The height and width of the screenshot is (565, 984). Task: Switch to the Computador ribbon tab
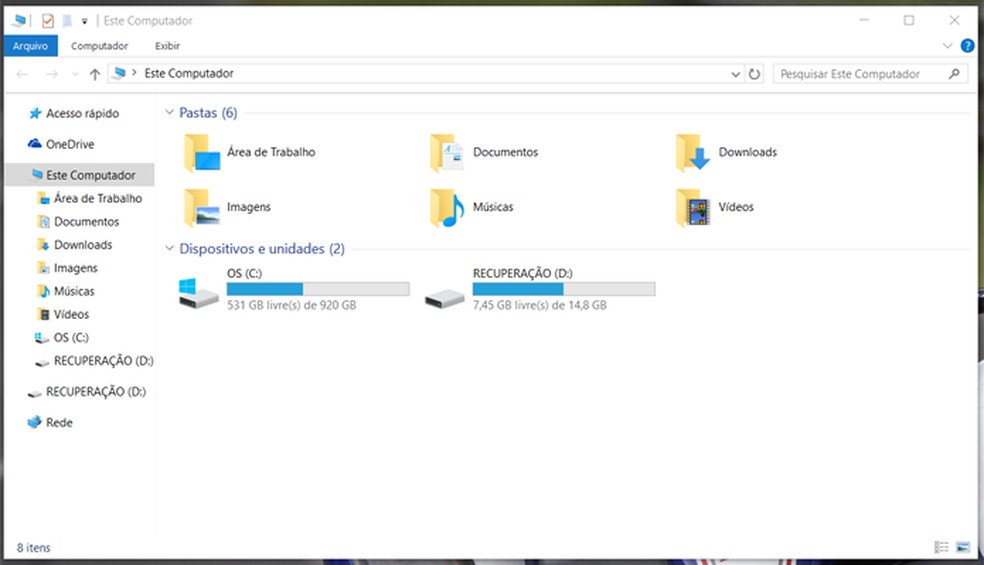[x=99, y=46]
